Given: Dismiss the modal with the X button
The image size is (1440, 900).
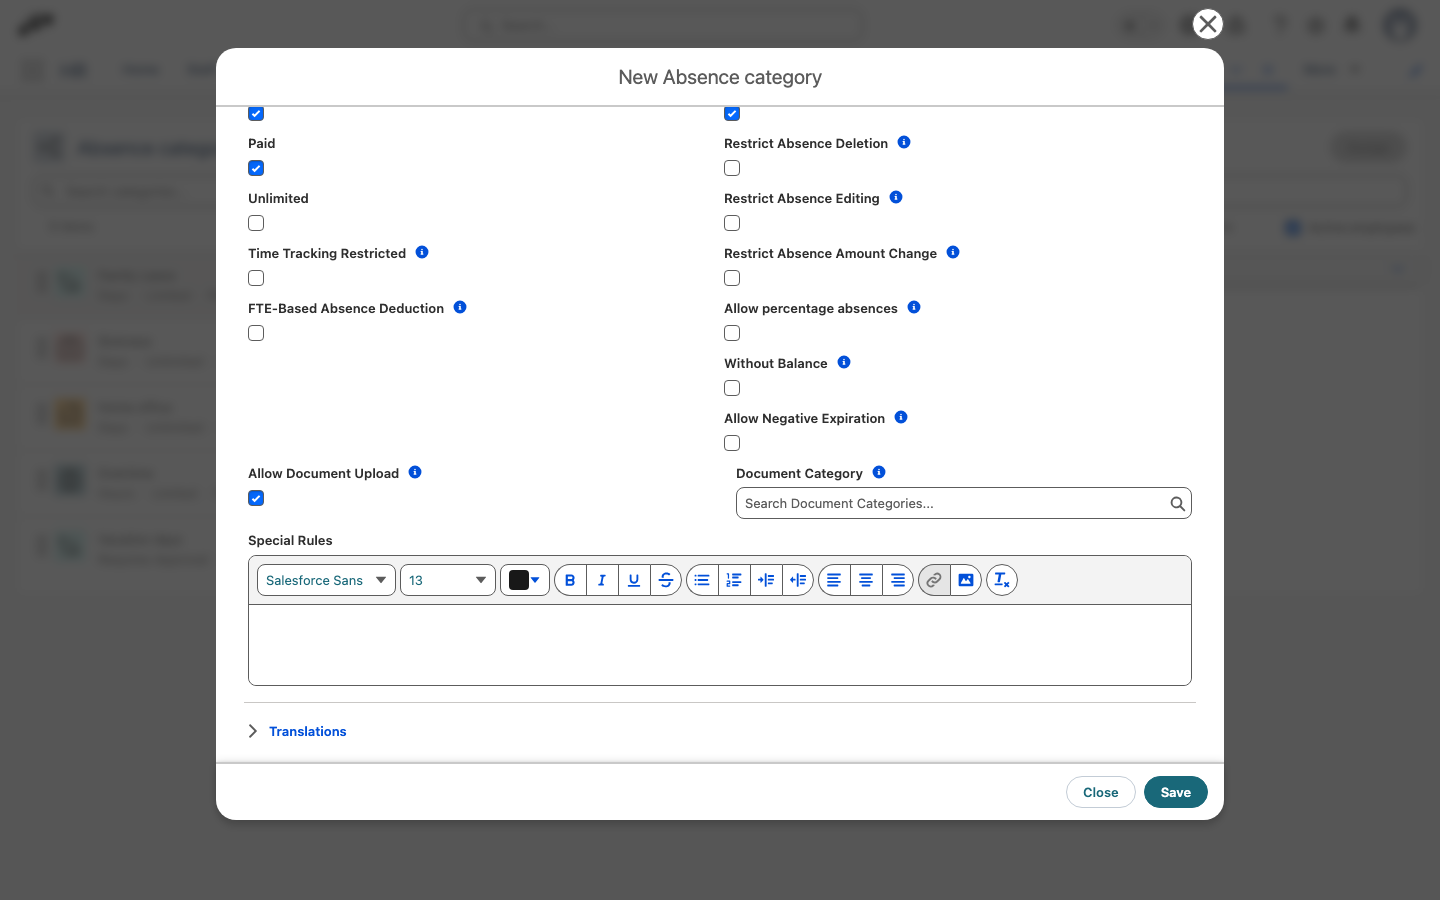Looking at the screenshot, I should coord(1208,24).
